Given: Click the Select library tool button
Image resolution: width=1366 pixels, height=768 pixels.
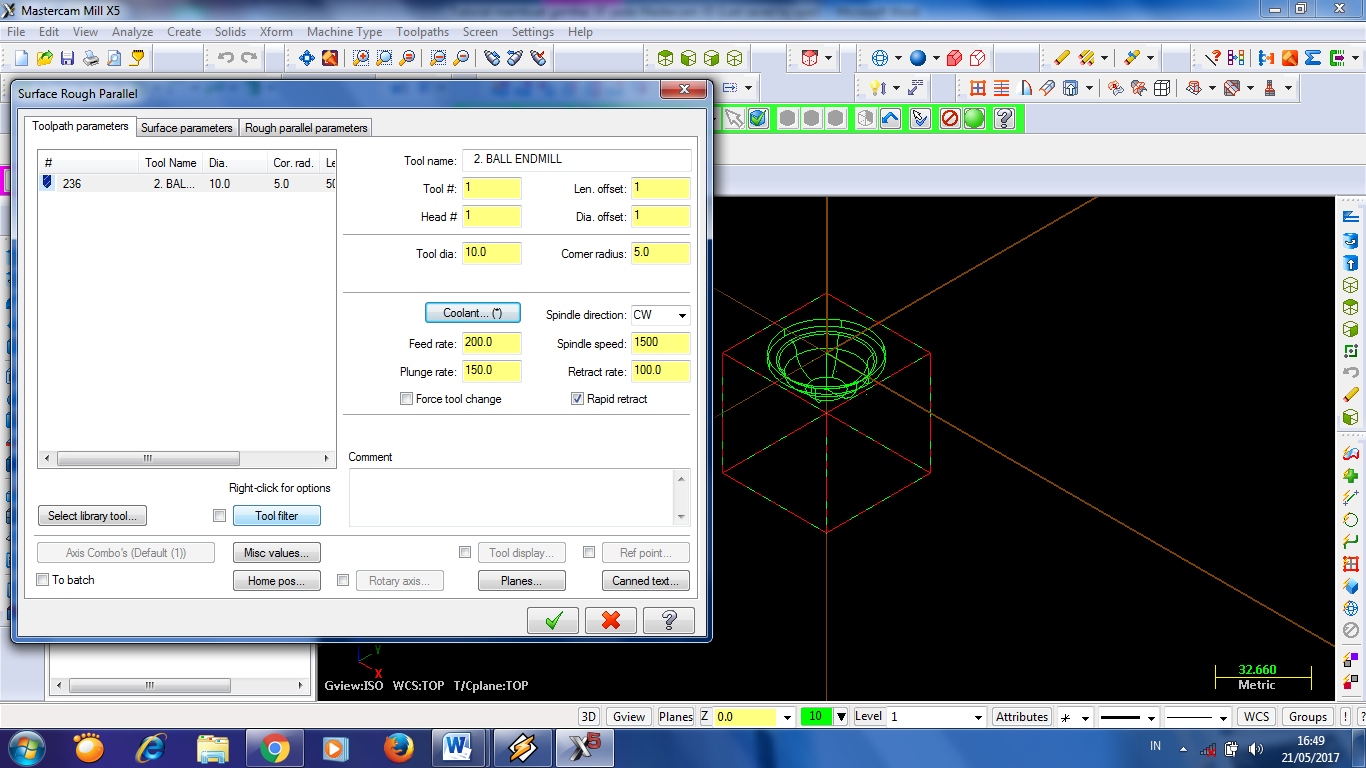Looking at the screenshot, I should point(93,516).
